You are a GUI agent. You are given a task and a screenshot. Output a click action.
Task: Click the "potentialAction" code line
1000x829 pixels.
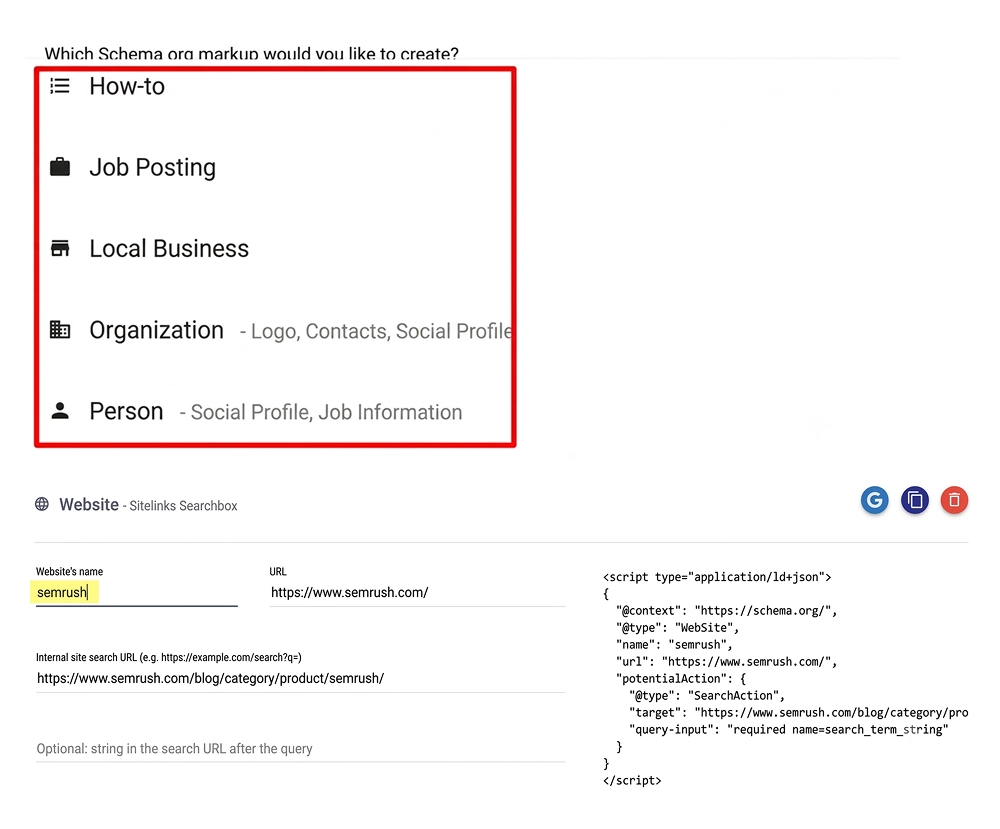(680, 679)
